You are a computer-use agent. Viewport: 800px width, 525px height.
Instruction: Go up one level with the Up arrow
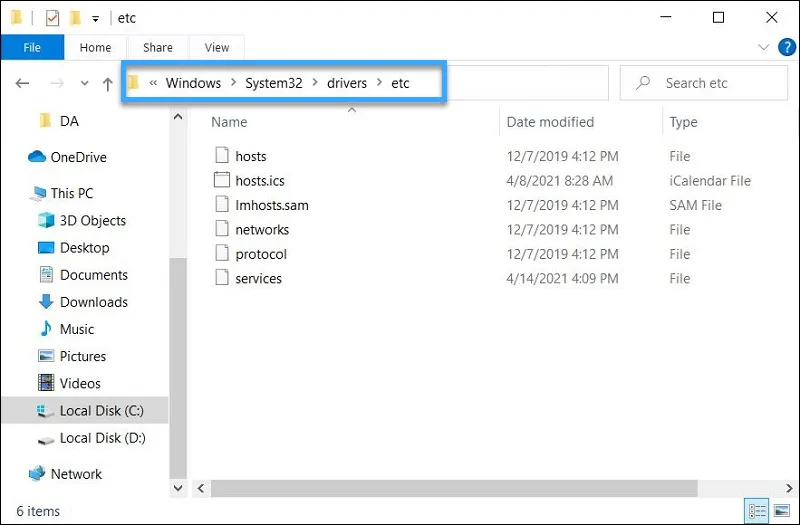[x=107, y=84]
